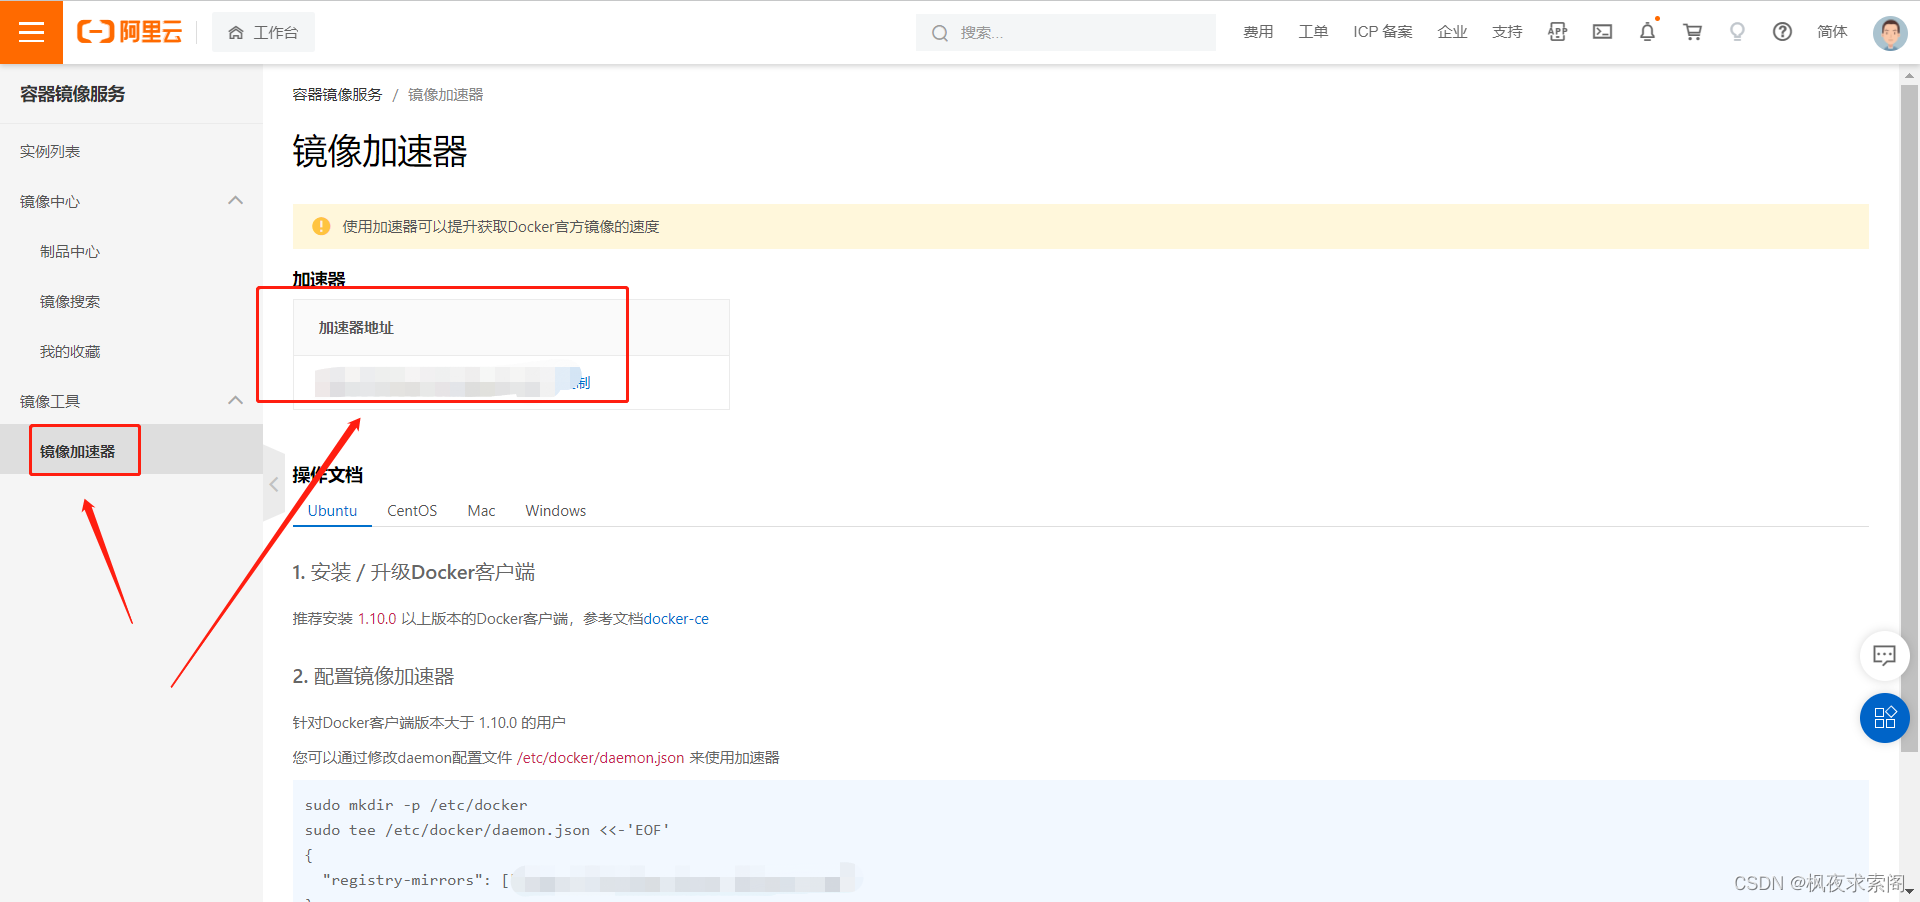Click the Aliyun logo
The image size is (1920, 902).
click(x=130, y=32)
